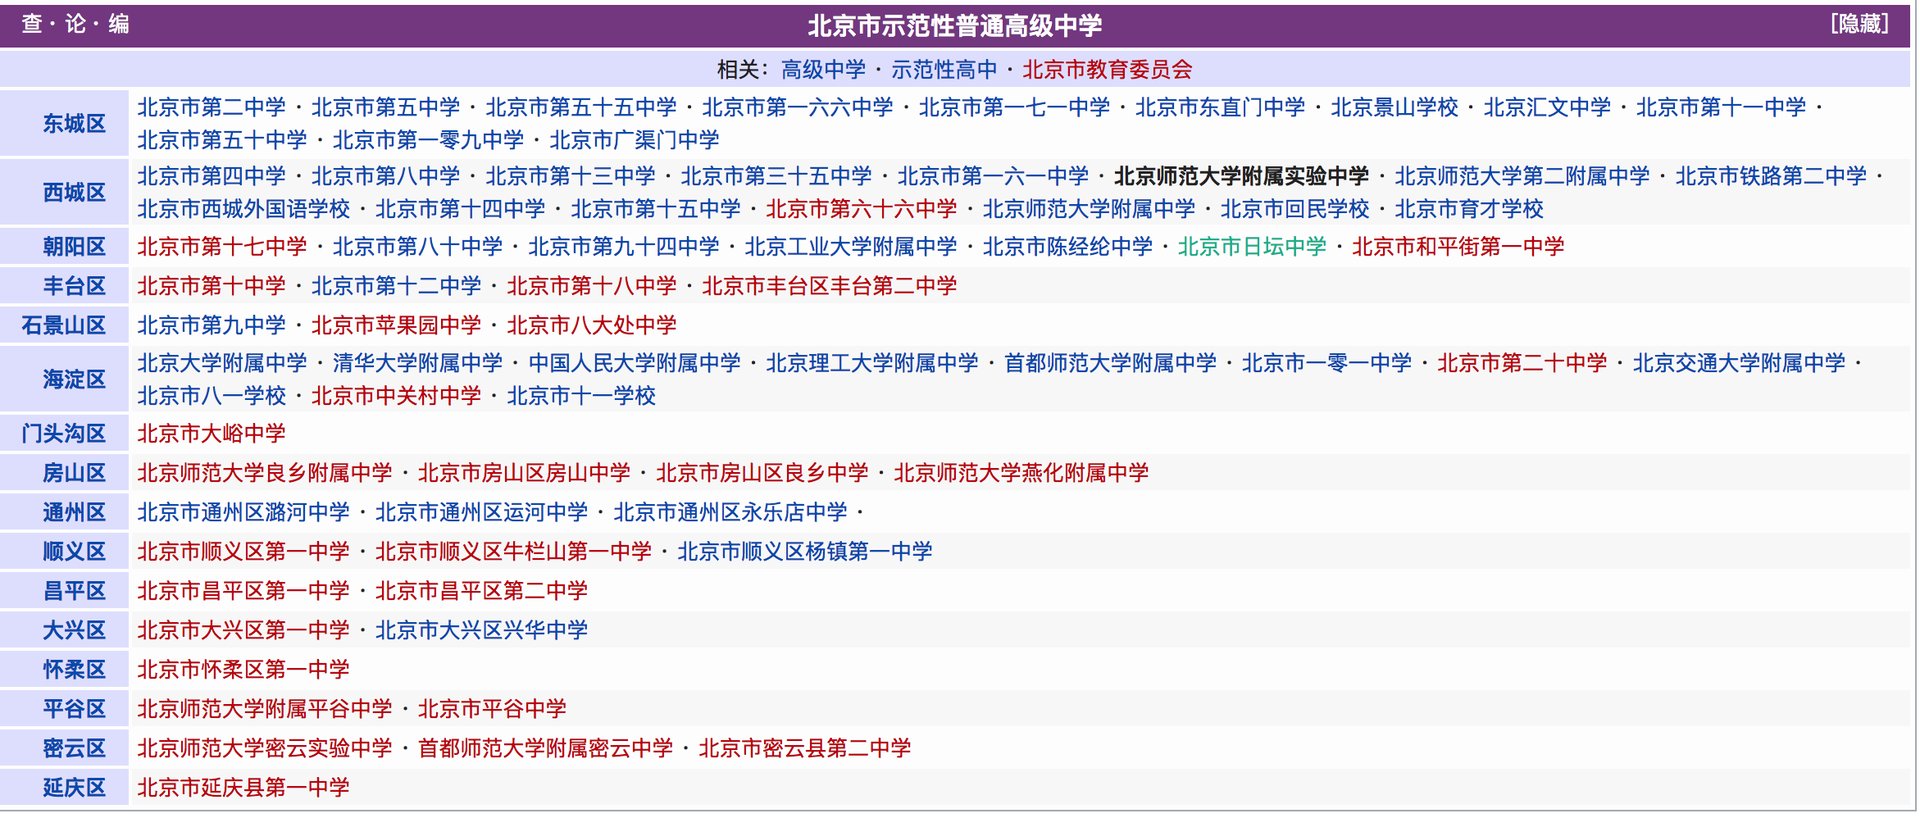Viewport: 1920px width, 818px height.
Task: Open red link 北京市大峪中学
Action: 212,434
